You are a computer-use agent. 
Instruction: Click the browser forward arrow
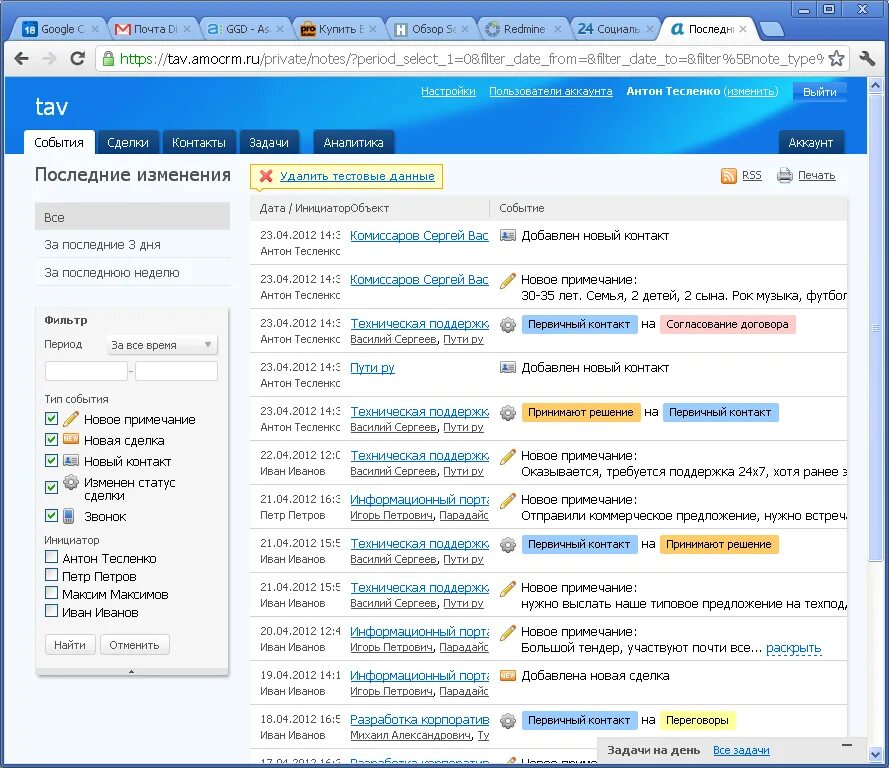(x=49, y=58)
